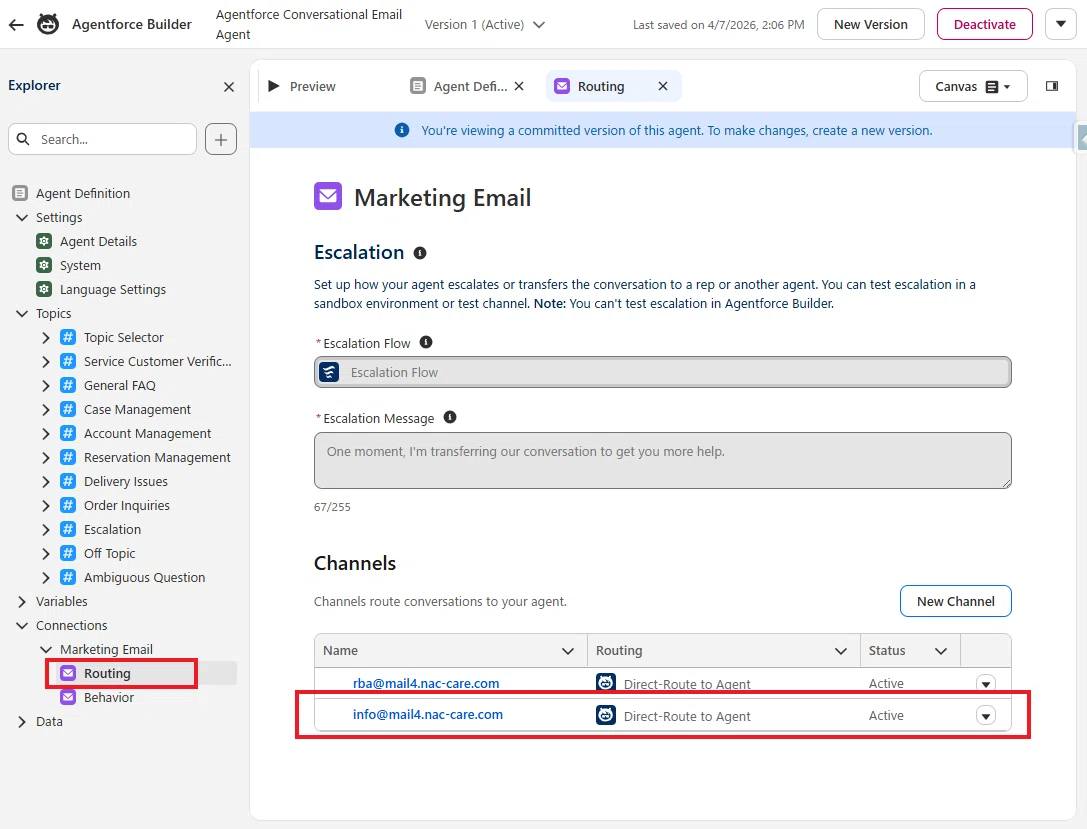Click the info icon next to Escalation heading
This screenshot has width=1087, height=829.
pyautogui.click(x=420, y=253)
